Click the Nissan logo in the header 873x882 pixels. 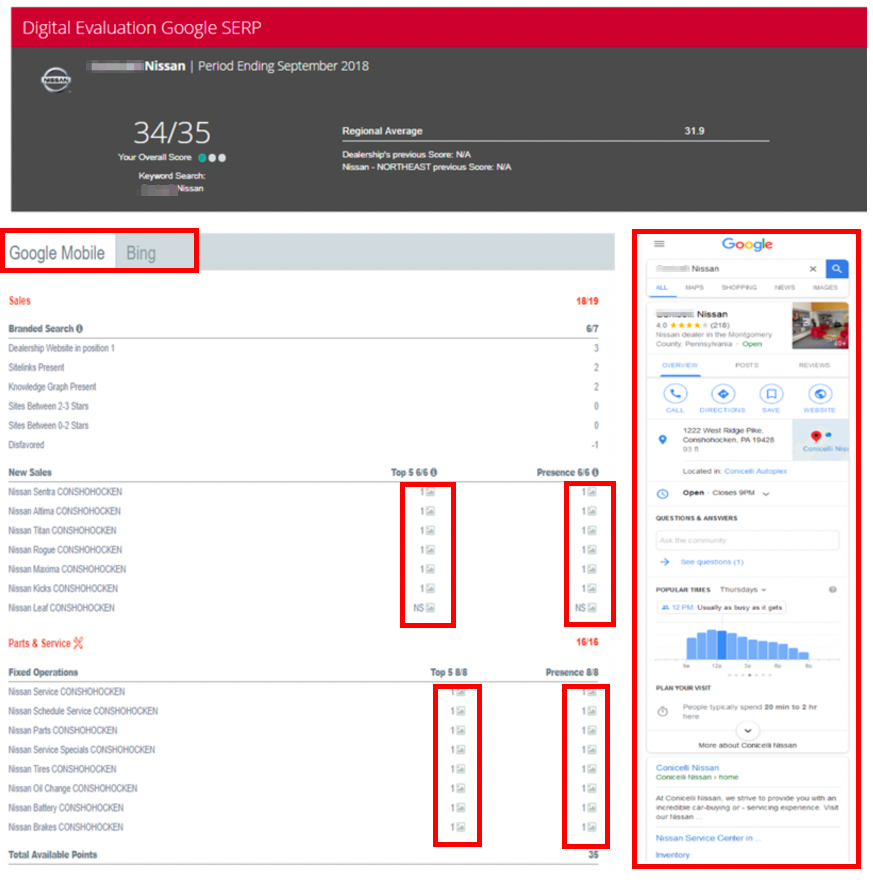[56, 80]
